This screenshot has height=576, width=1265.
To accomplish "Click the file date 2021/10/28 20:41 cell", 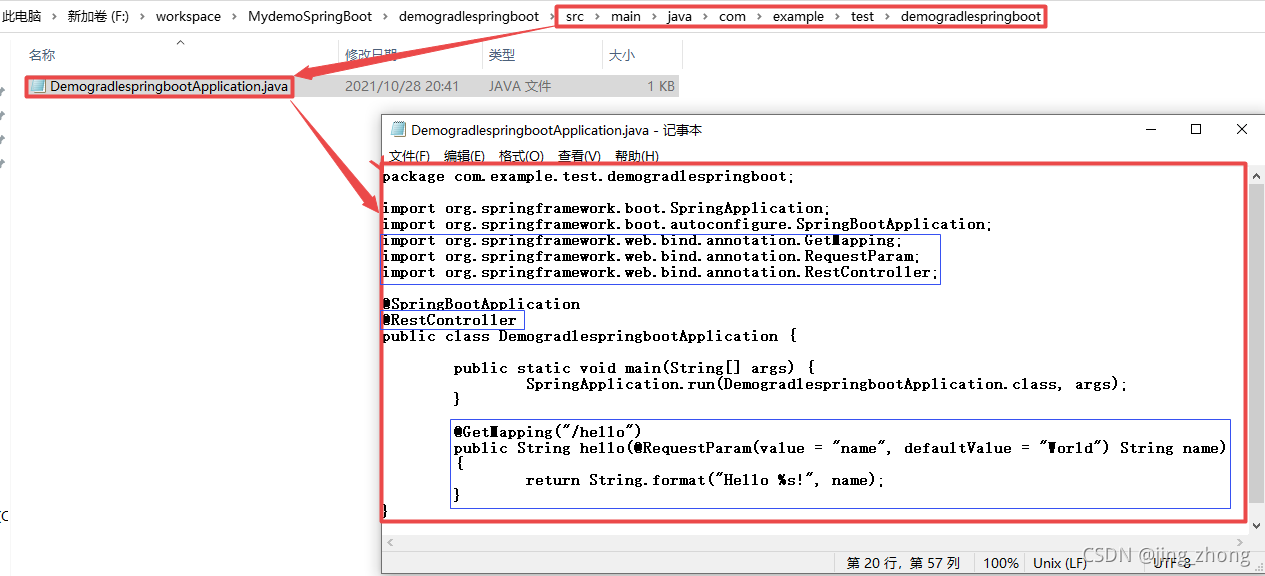I will click(x=402, y=86).
